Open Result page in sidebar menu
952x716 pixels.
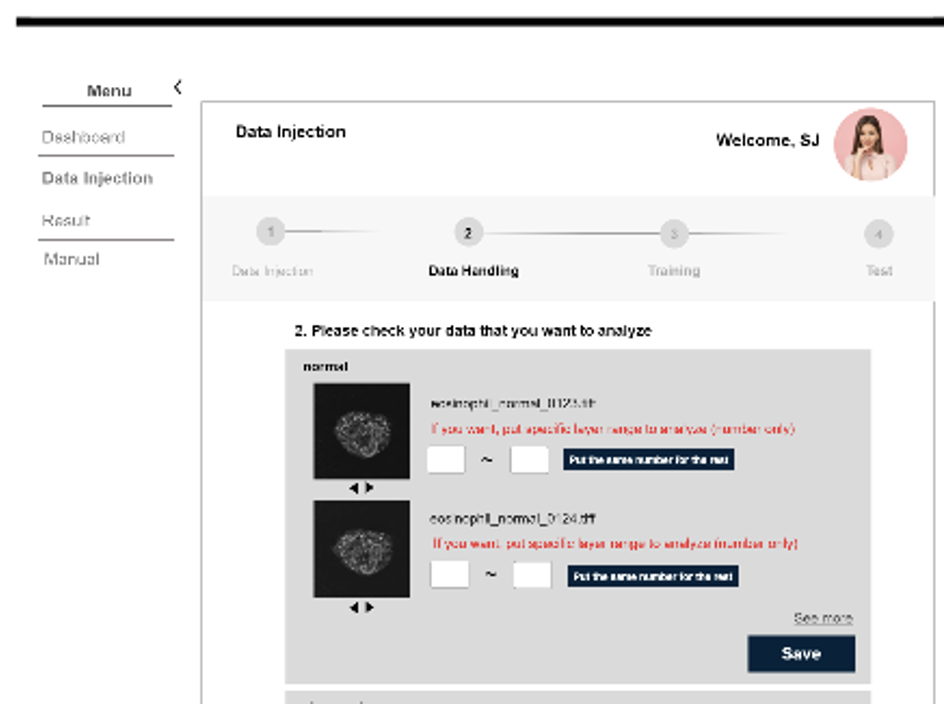pos(66,220)
